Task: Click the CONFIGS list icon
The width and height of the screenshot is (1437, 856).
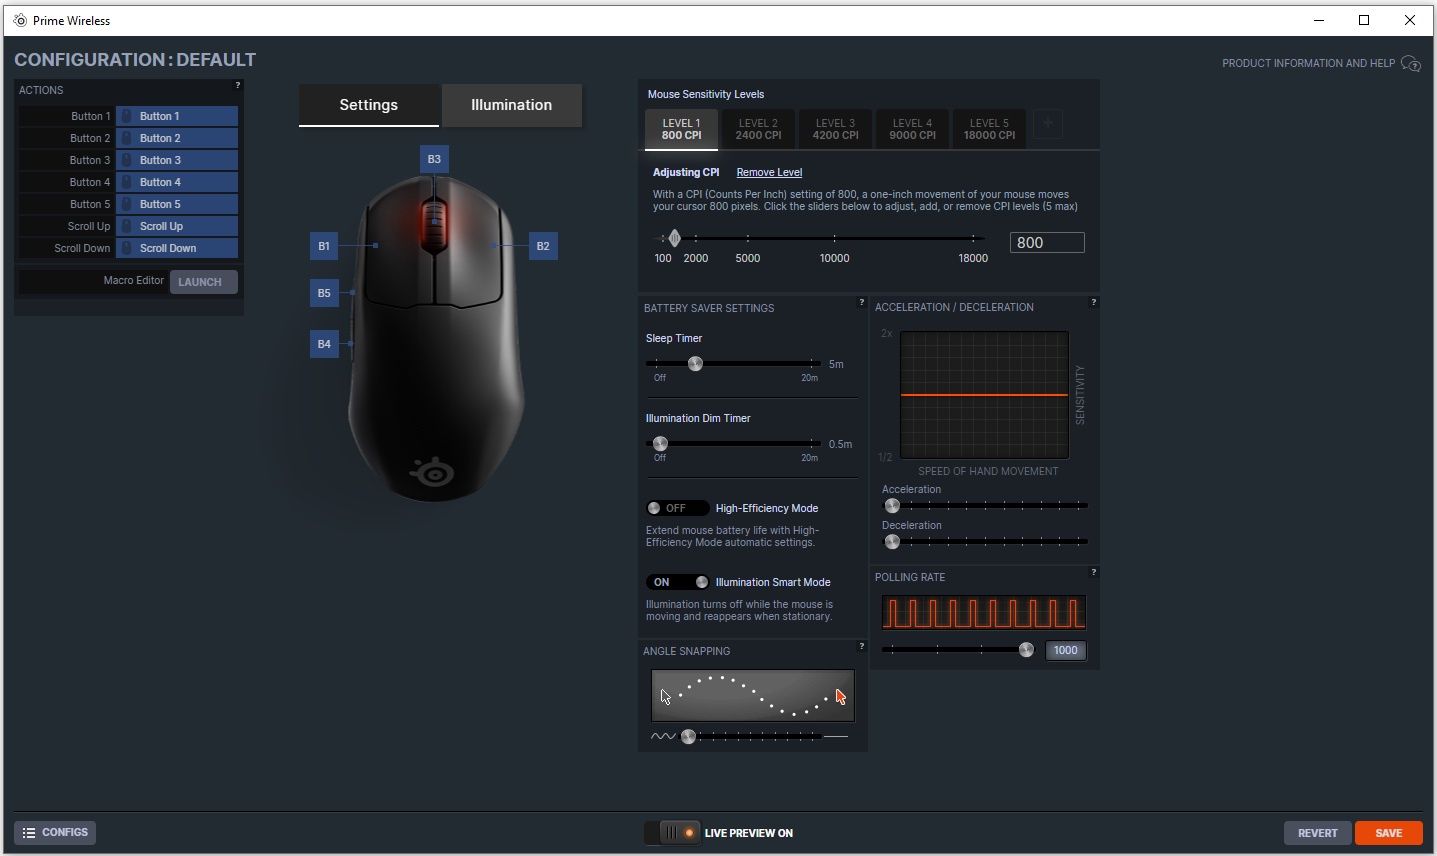Action: [x=29, y=833]
